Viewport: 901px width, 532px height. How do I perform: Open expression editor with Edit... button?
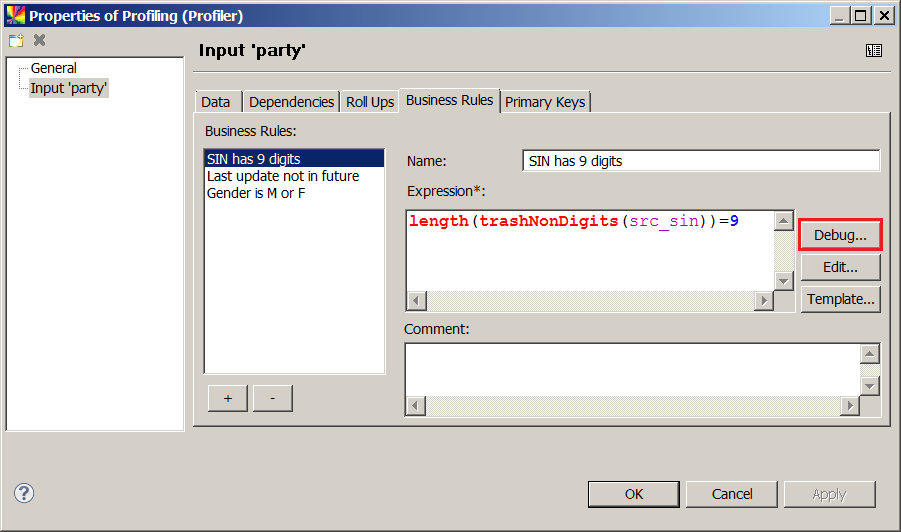(840, 267)
